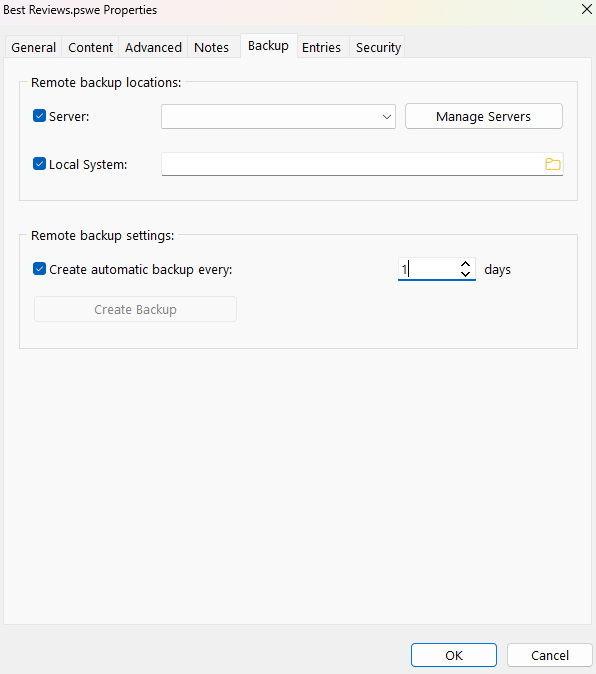
Task: Uncheck the Server backup location checkbox
Action: 40,116
